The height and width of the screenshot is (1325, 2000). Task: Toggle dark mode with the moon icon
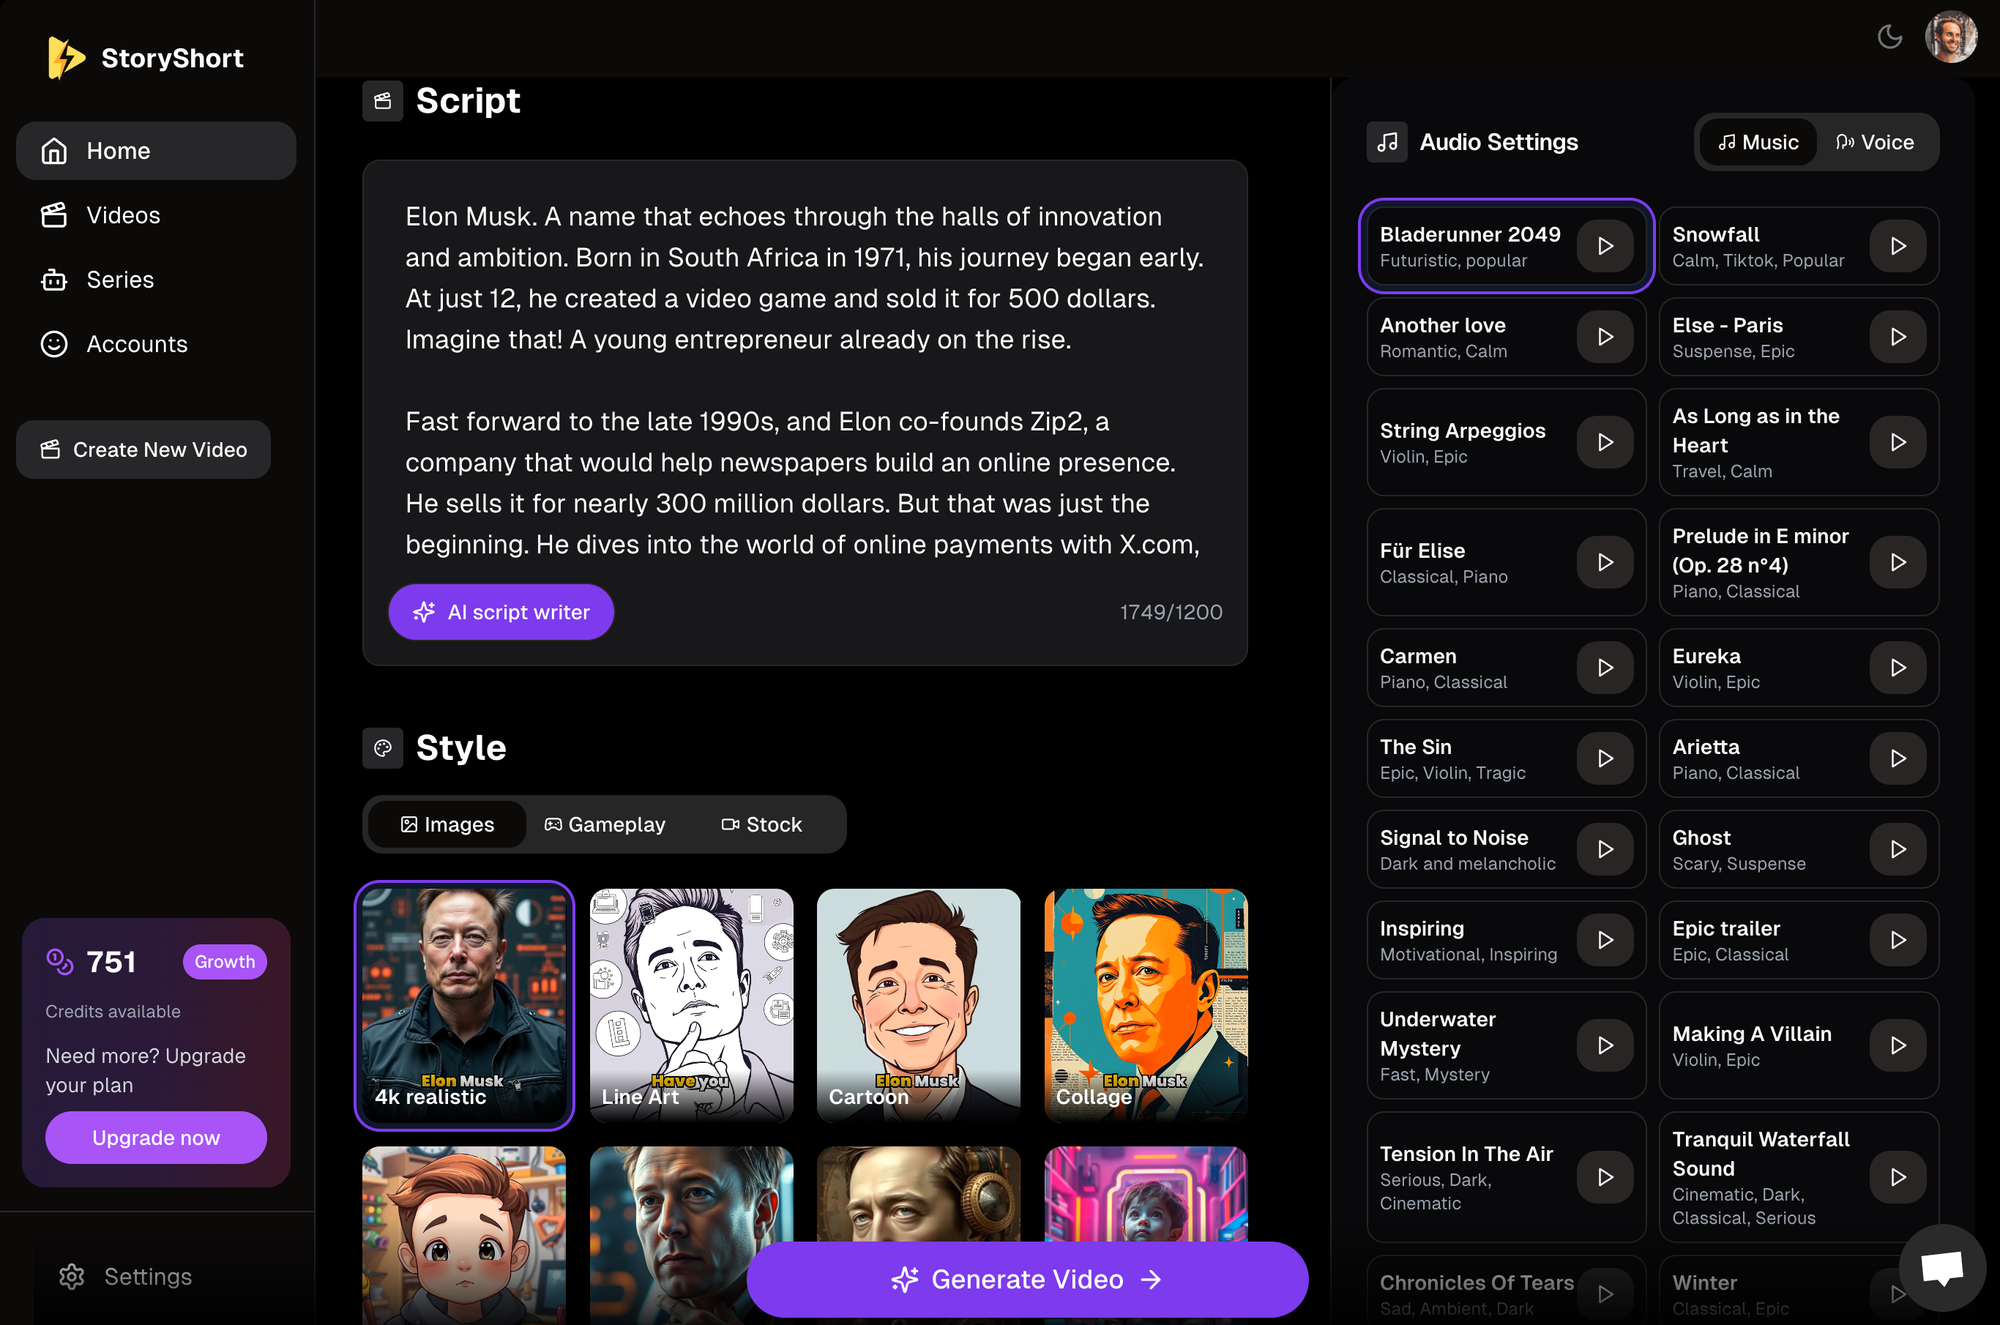coord(1890,36)
